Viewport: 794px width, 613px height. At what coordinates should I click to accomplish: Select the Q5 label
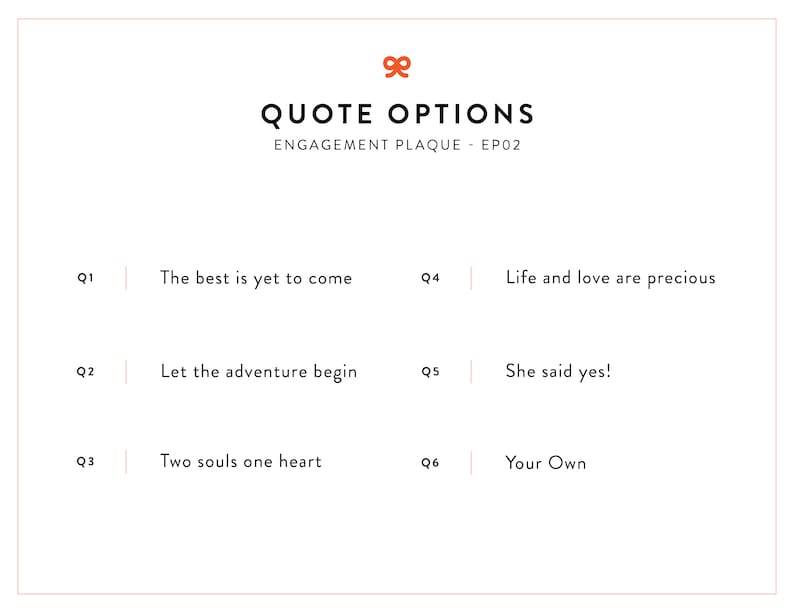pyautogui.click(x=430, y=372)
